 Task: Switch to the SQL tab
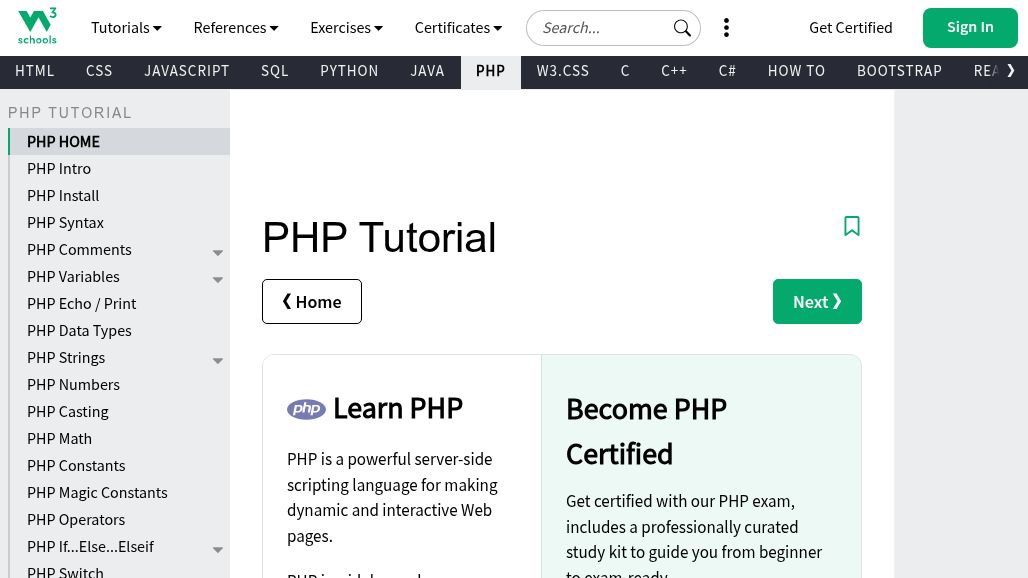(275, 71)
